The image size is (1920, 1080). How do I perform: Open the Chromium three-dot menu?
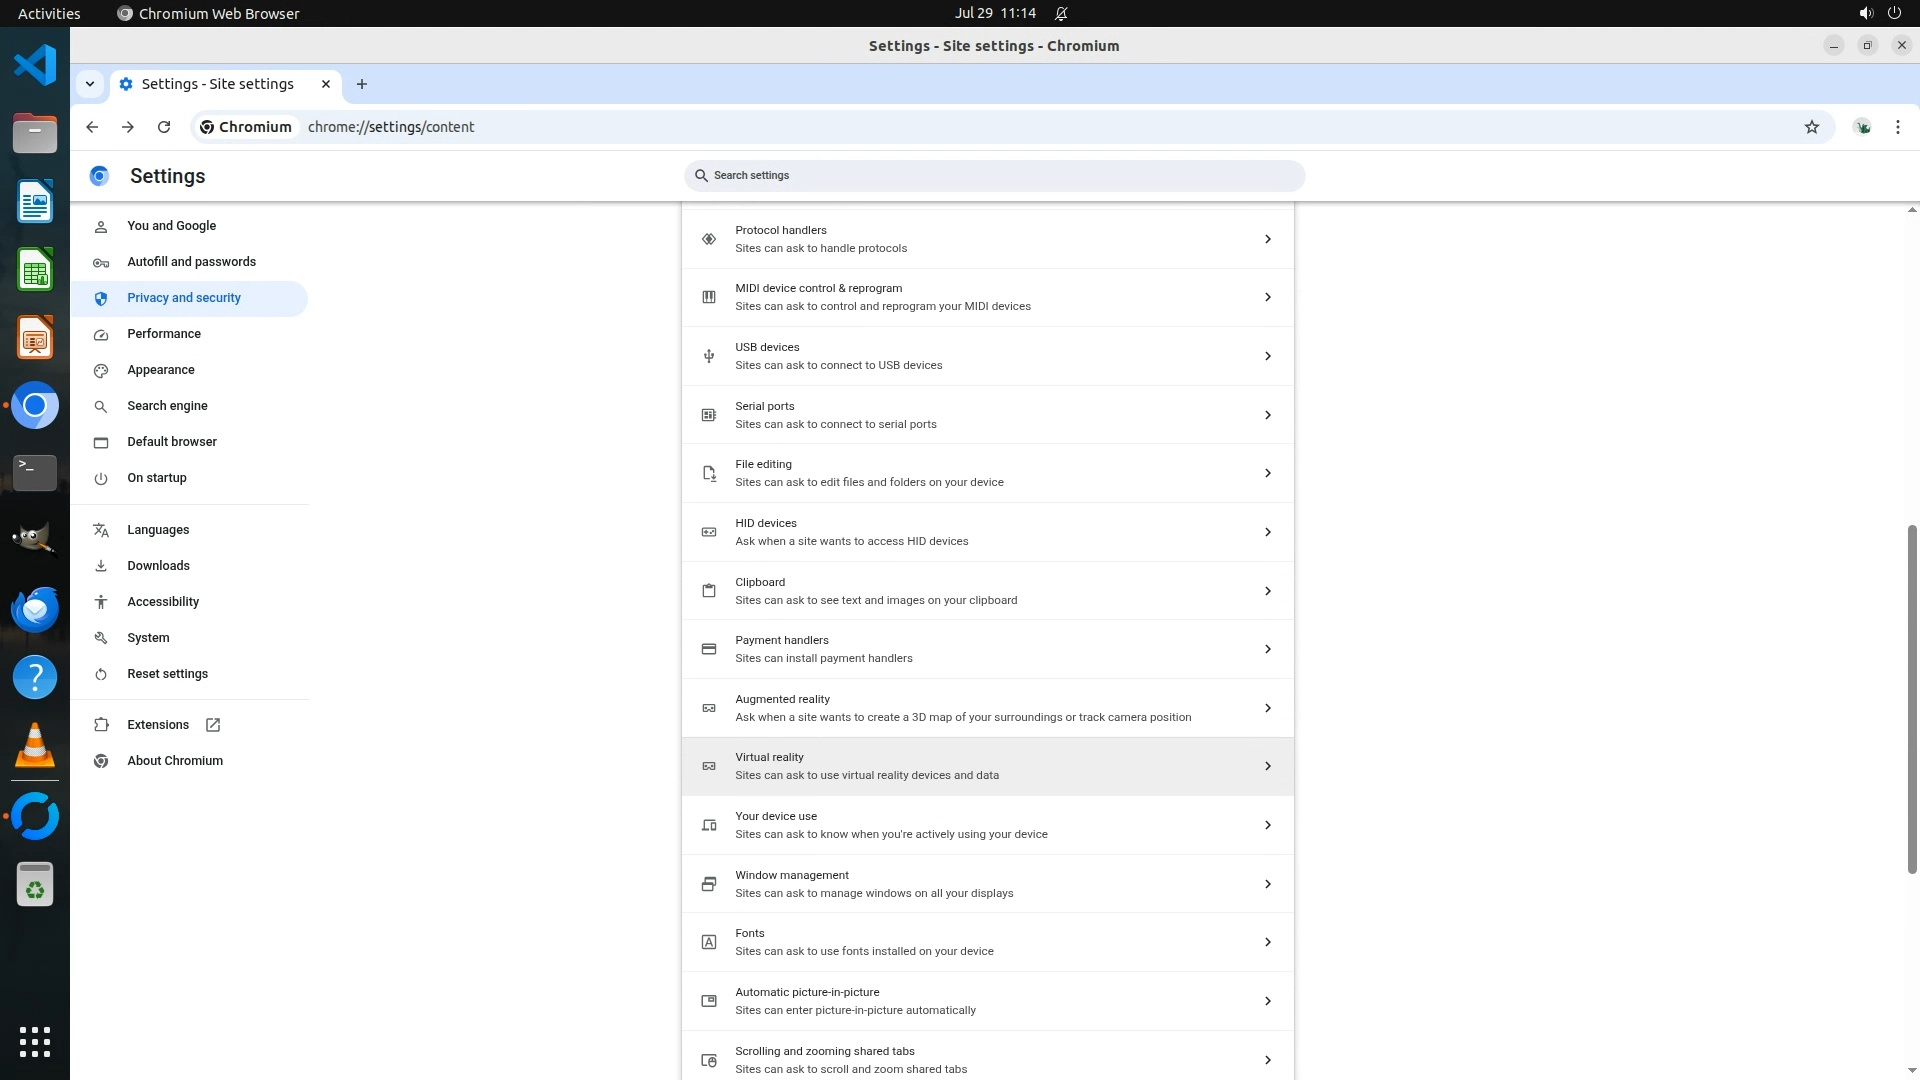(1897, 127)
